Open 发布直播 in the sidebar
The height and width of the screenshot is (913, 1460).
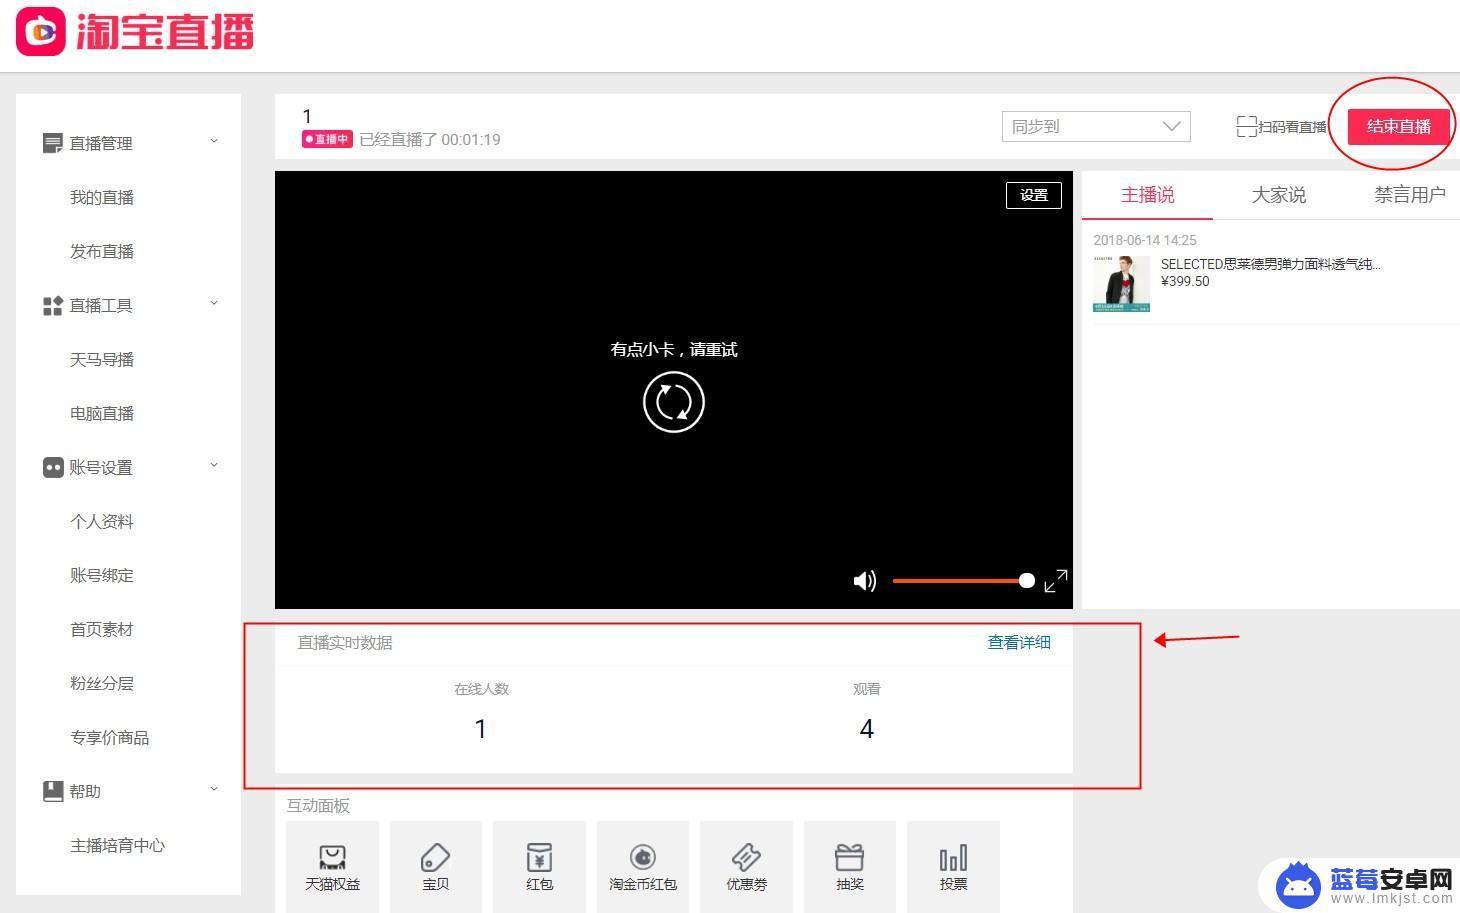[x=102, y=252]
